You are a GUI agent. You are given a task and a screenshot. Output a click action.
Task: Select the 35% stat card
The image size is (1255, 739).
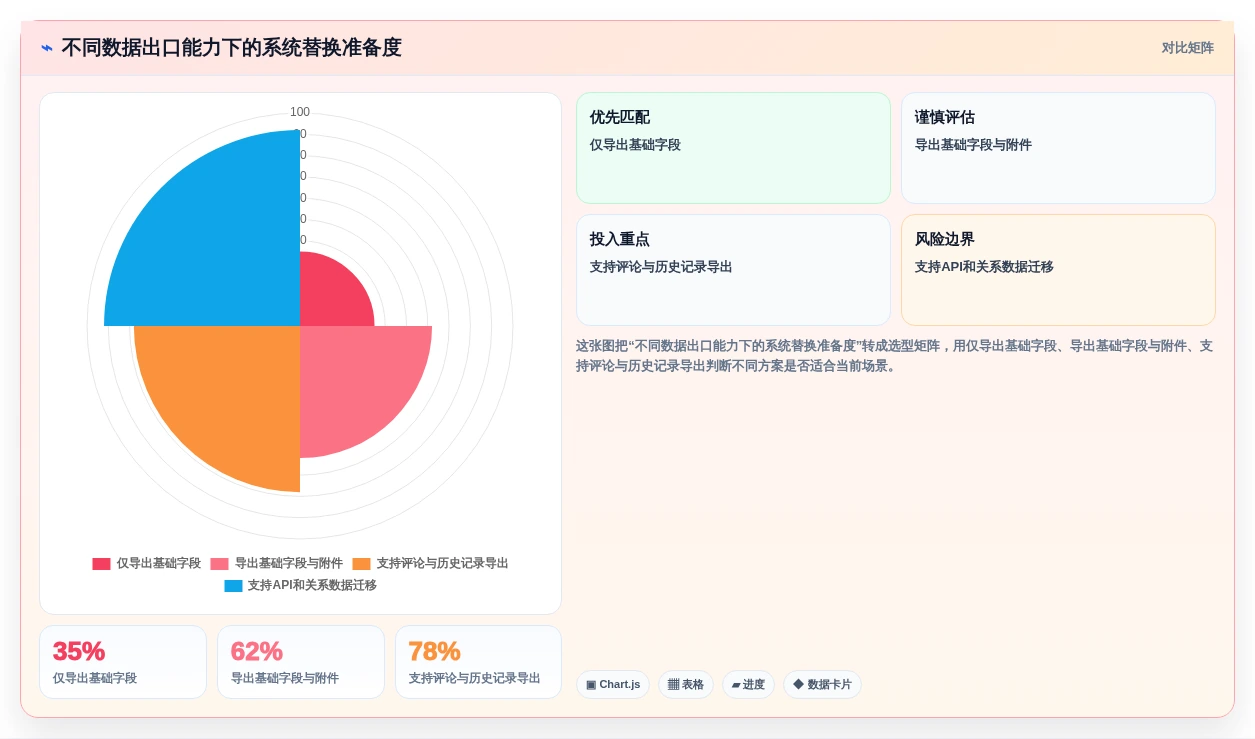pyautogui.click(x=123, y=662)
